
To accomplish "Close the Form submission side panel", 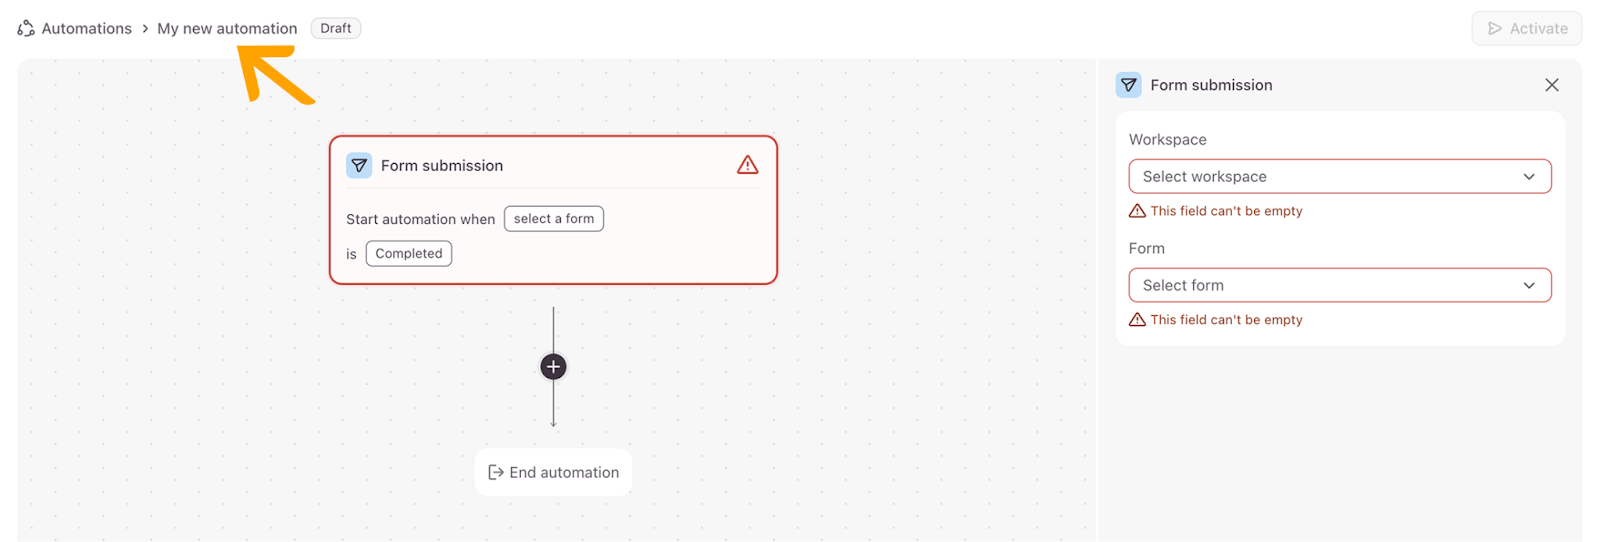I will click(x=1551, y=85).
